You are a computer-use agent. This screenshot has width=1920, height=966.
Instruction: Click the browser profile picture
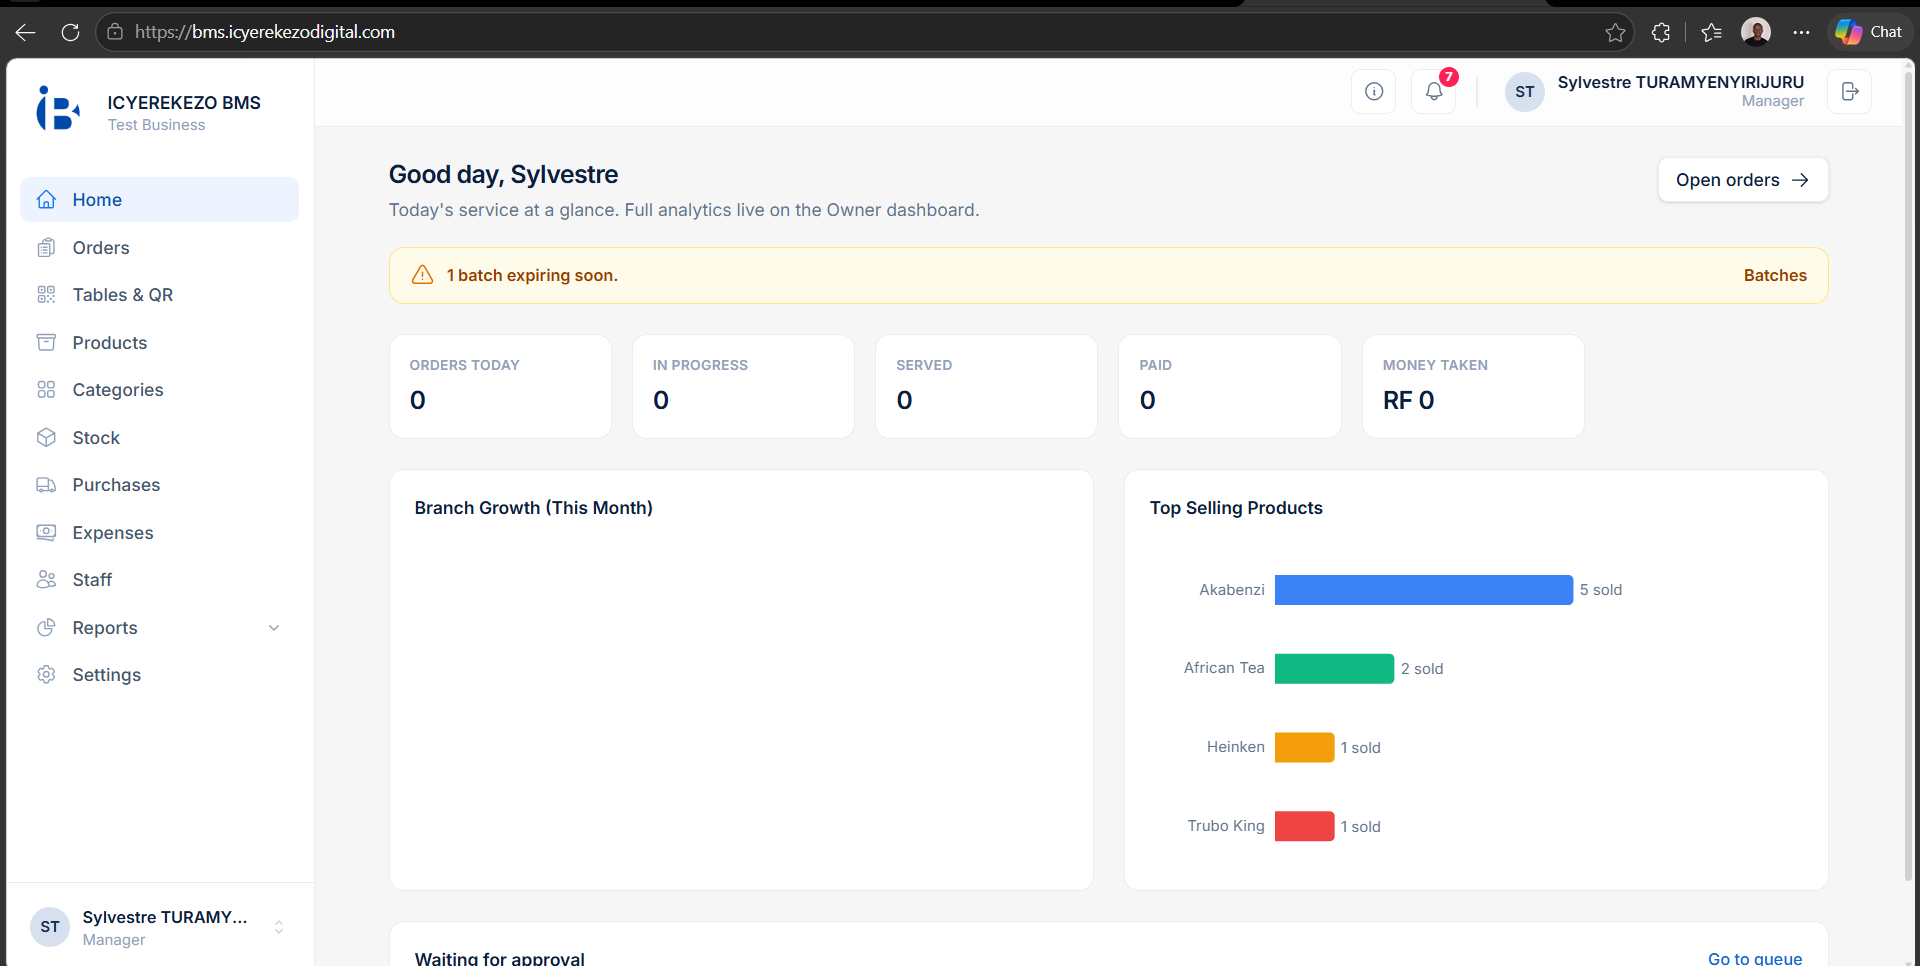coord(1756,32)
